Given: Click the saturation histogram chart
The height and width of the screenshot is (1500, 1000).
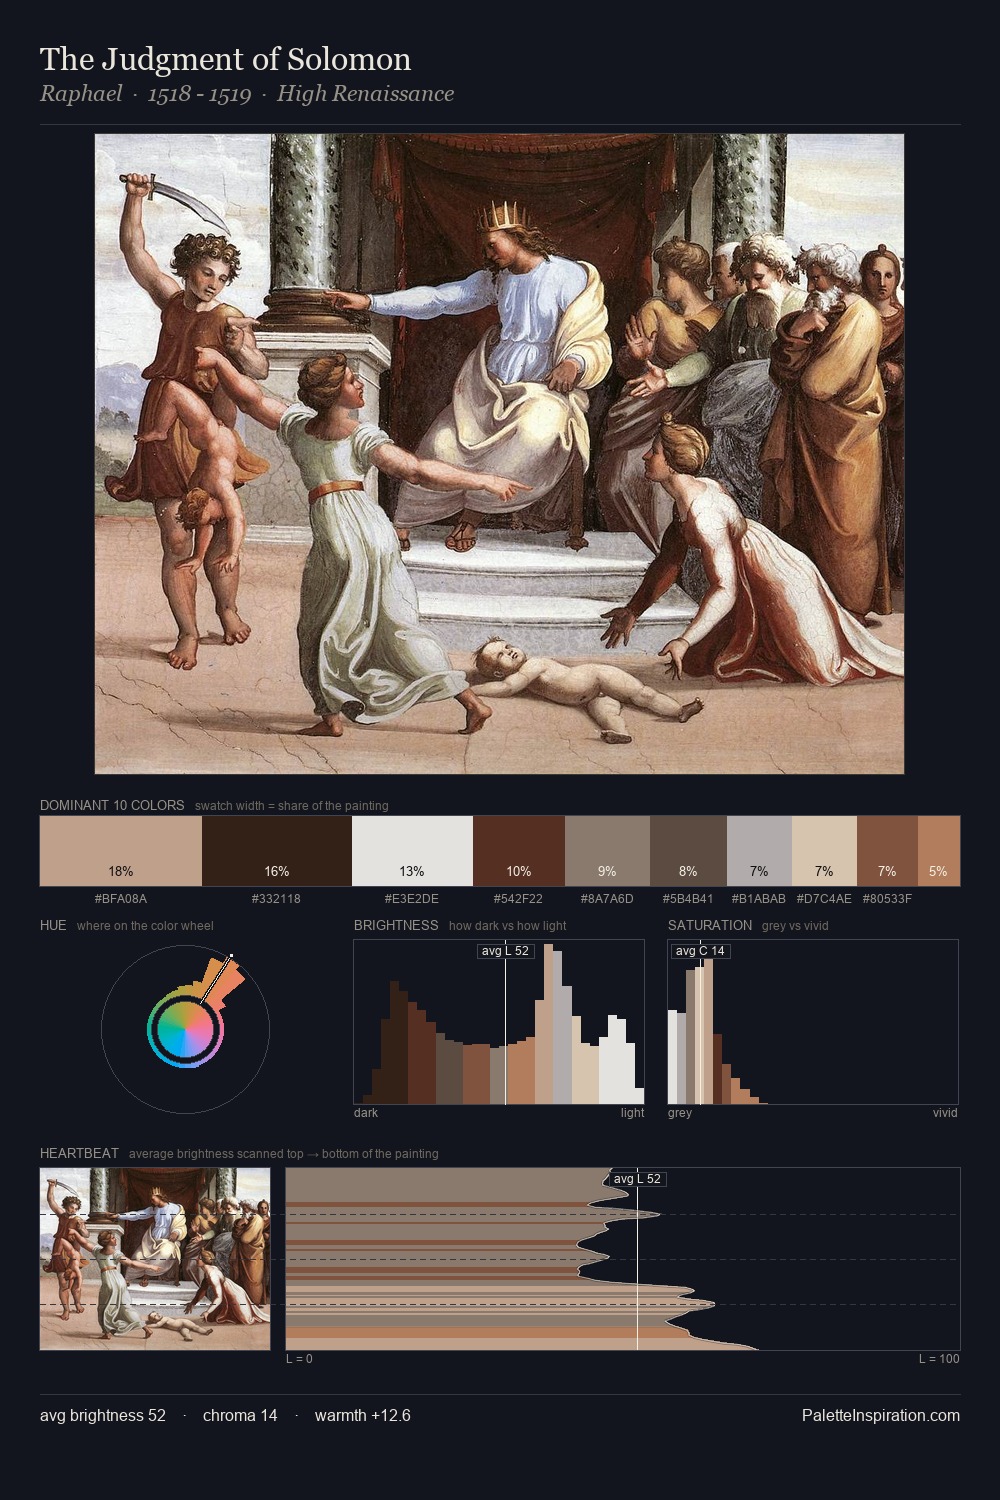Looking at the screenshot, I should point(813,1022).
